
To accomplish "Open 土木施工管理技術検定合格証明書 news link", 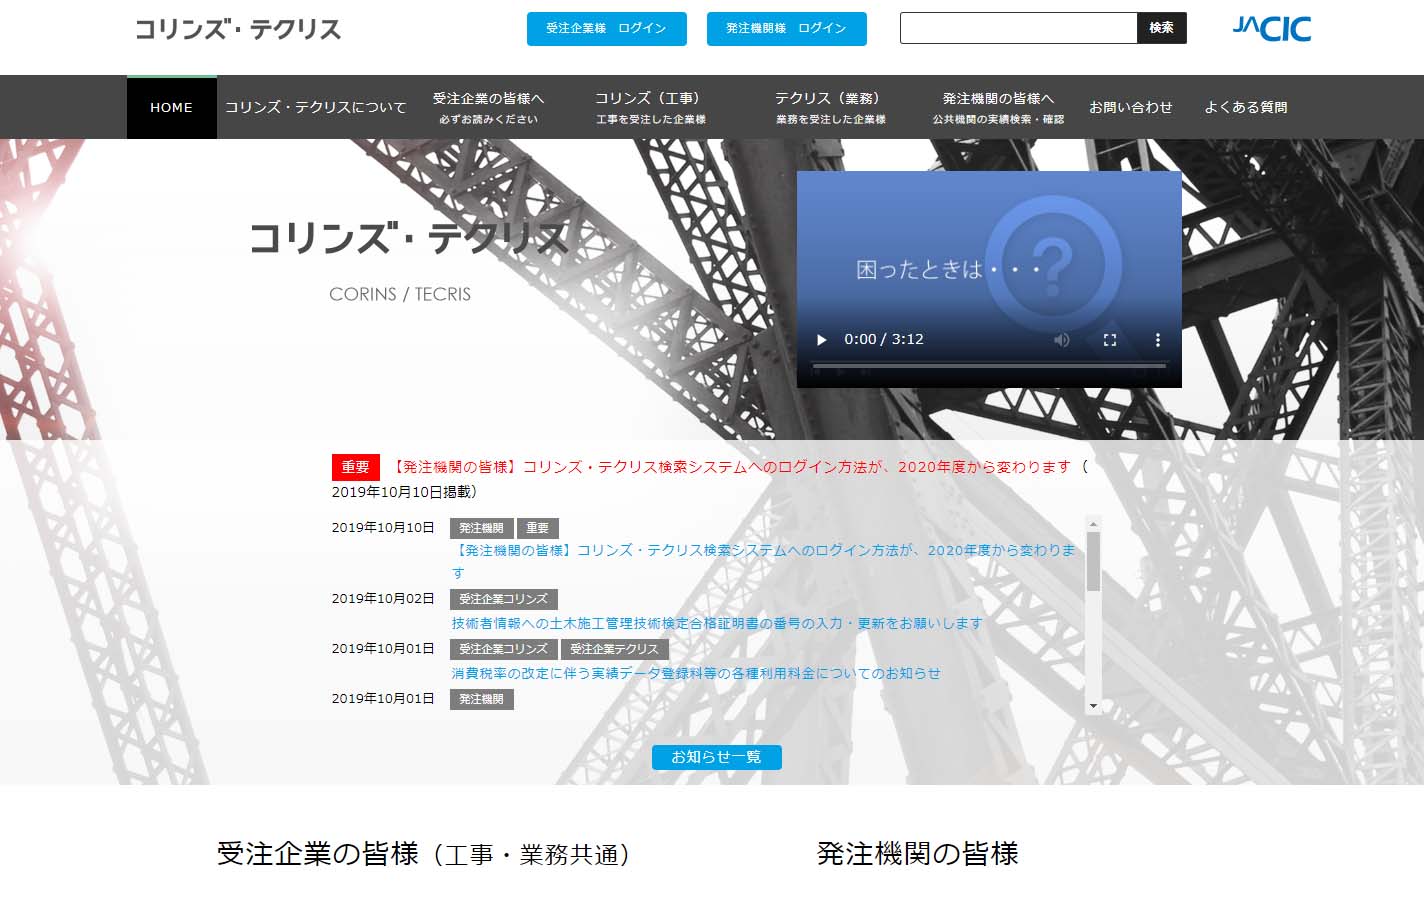I will tap(717, 623).
